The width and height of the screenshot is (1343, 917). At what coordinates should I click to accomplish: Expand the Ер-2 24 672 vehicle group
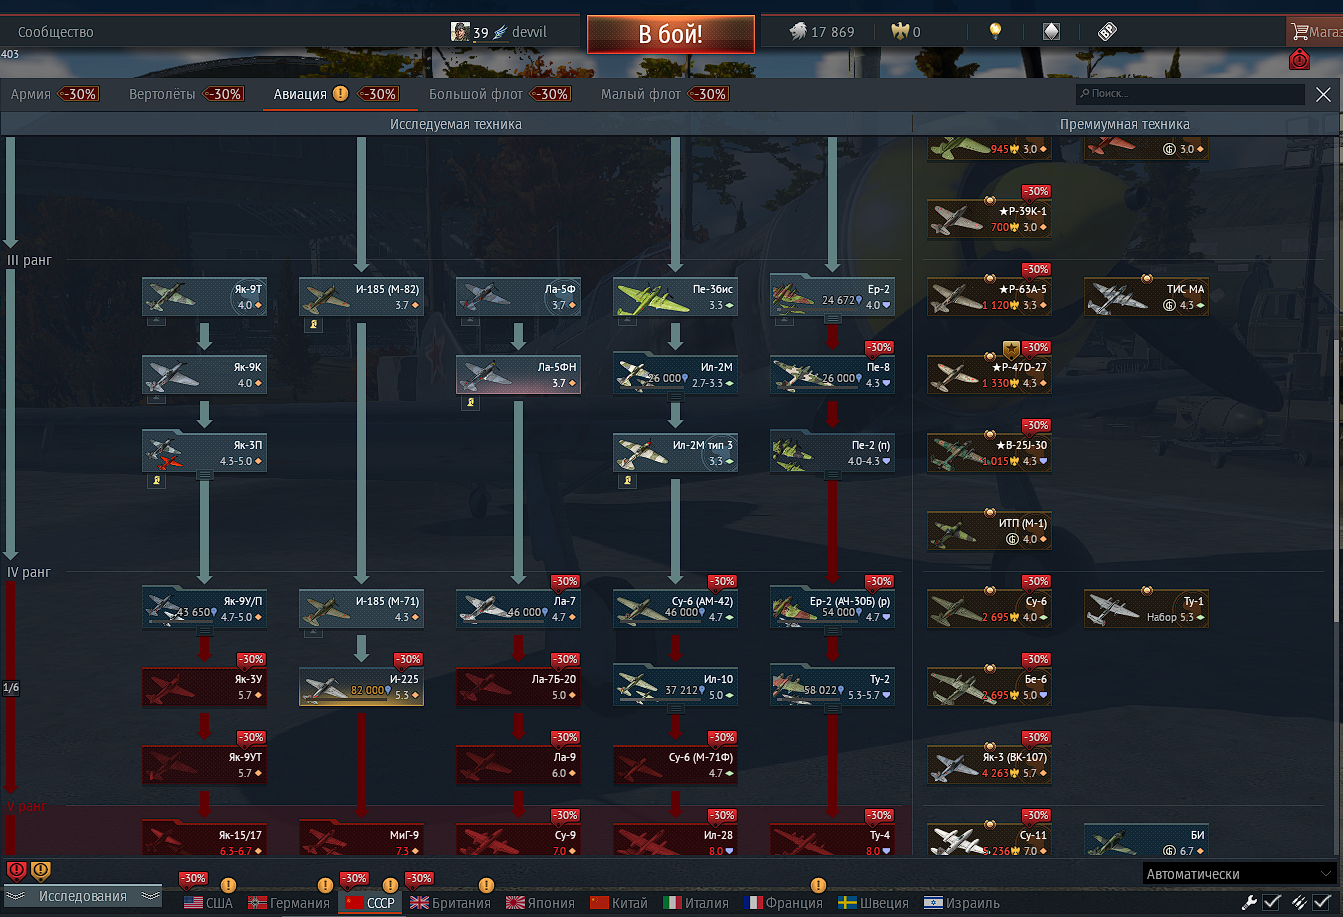[x=833, y=320]
